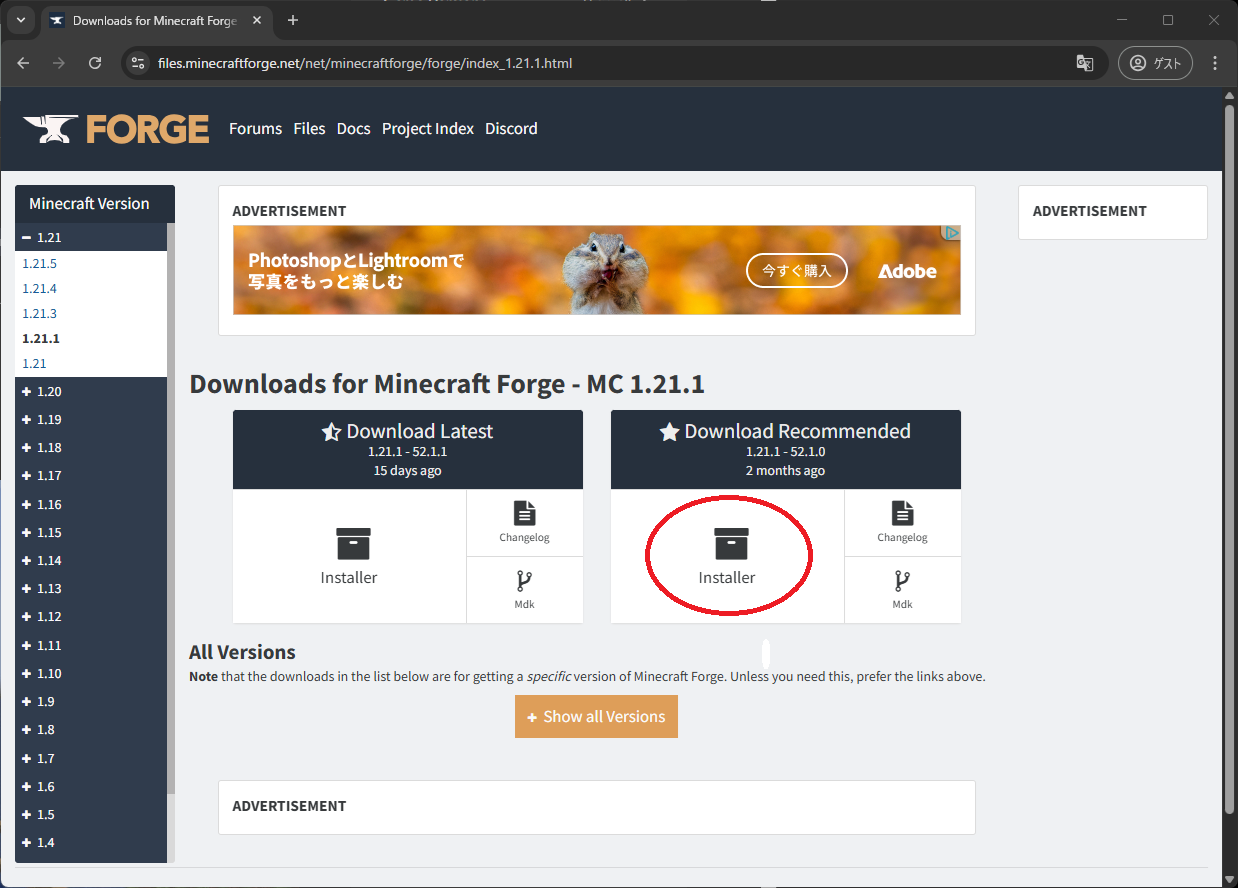Select version 1.21 sub-item in sidebar
The image size is (1238, 888).
point(34,364)
